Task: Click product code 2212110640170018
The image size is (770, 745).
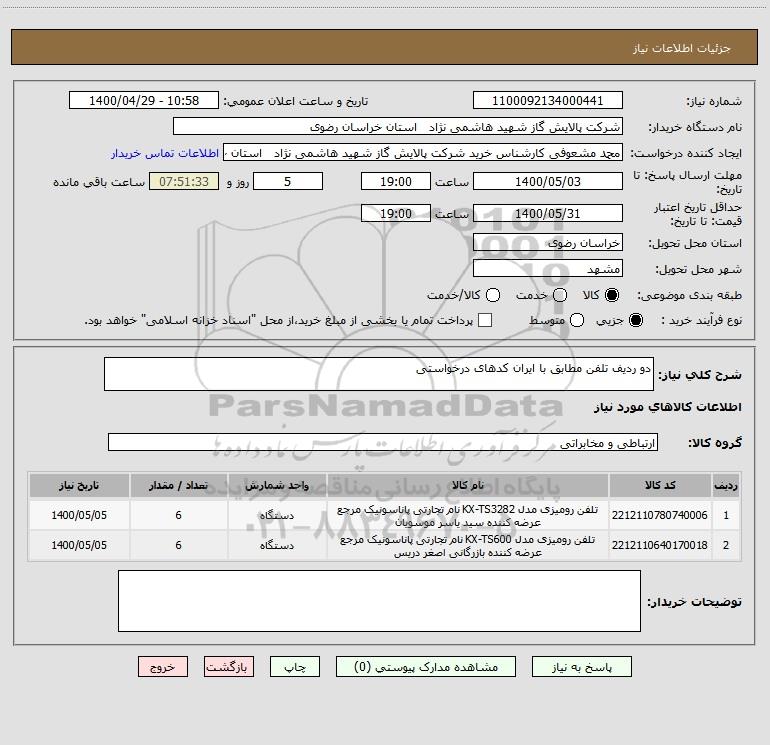Action: coord(660,545)
